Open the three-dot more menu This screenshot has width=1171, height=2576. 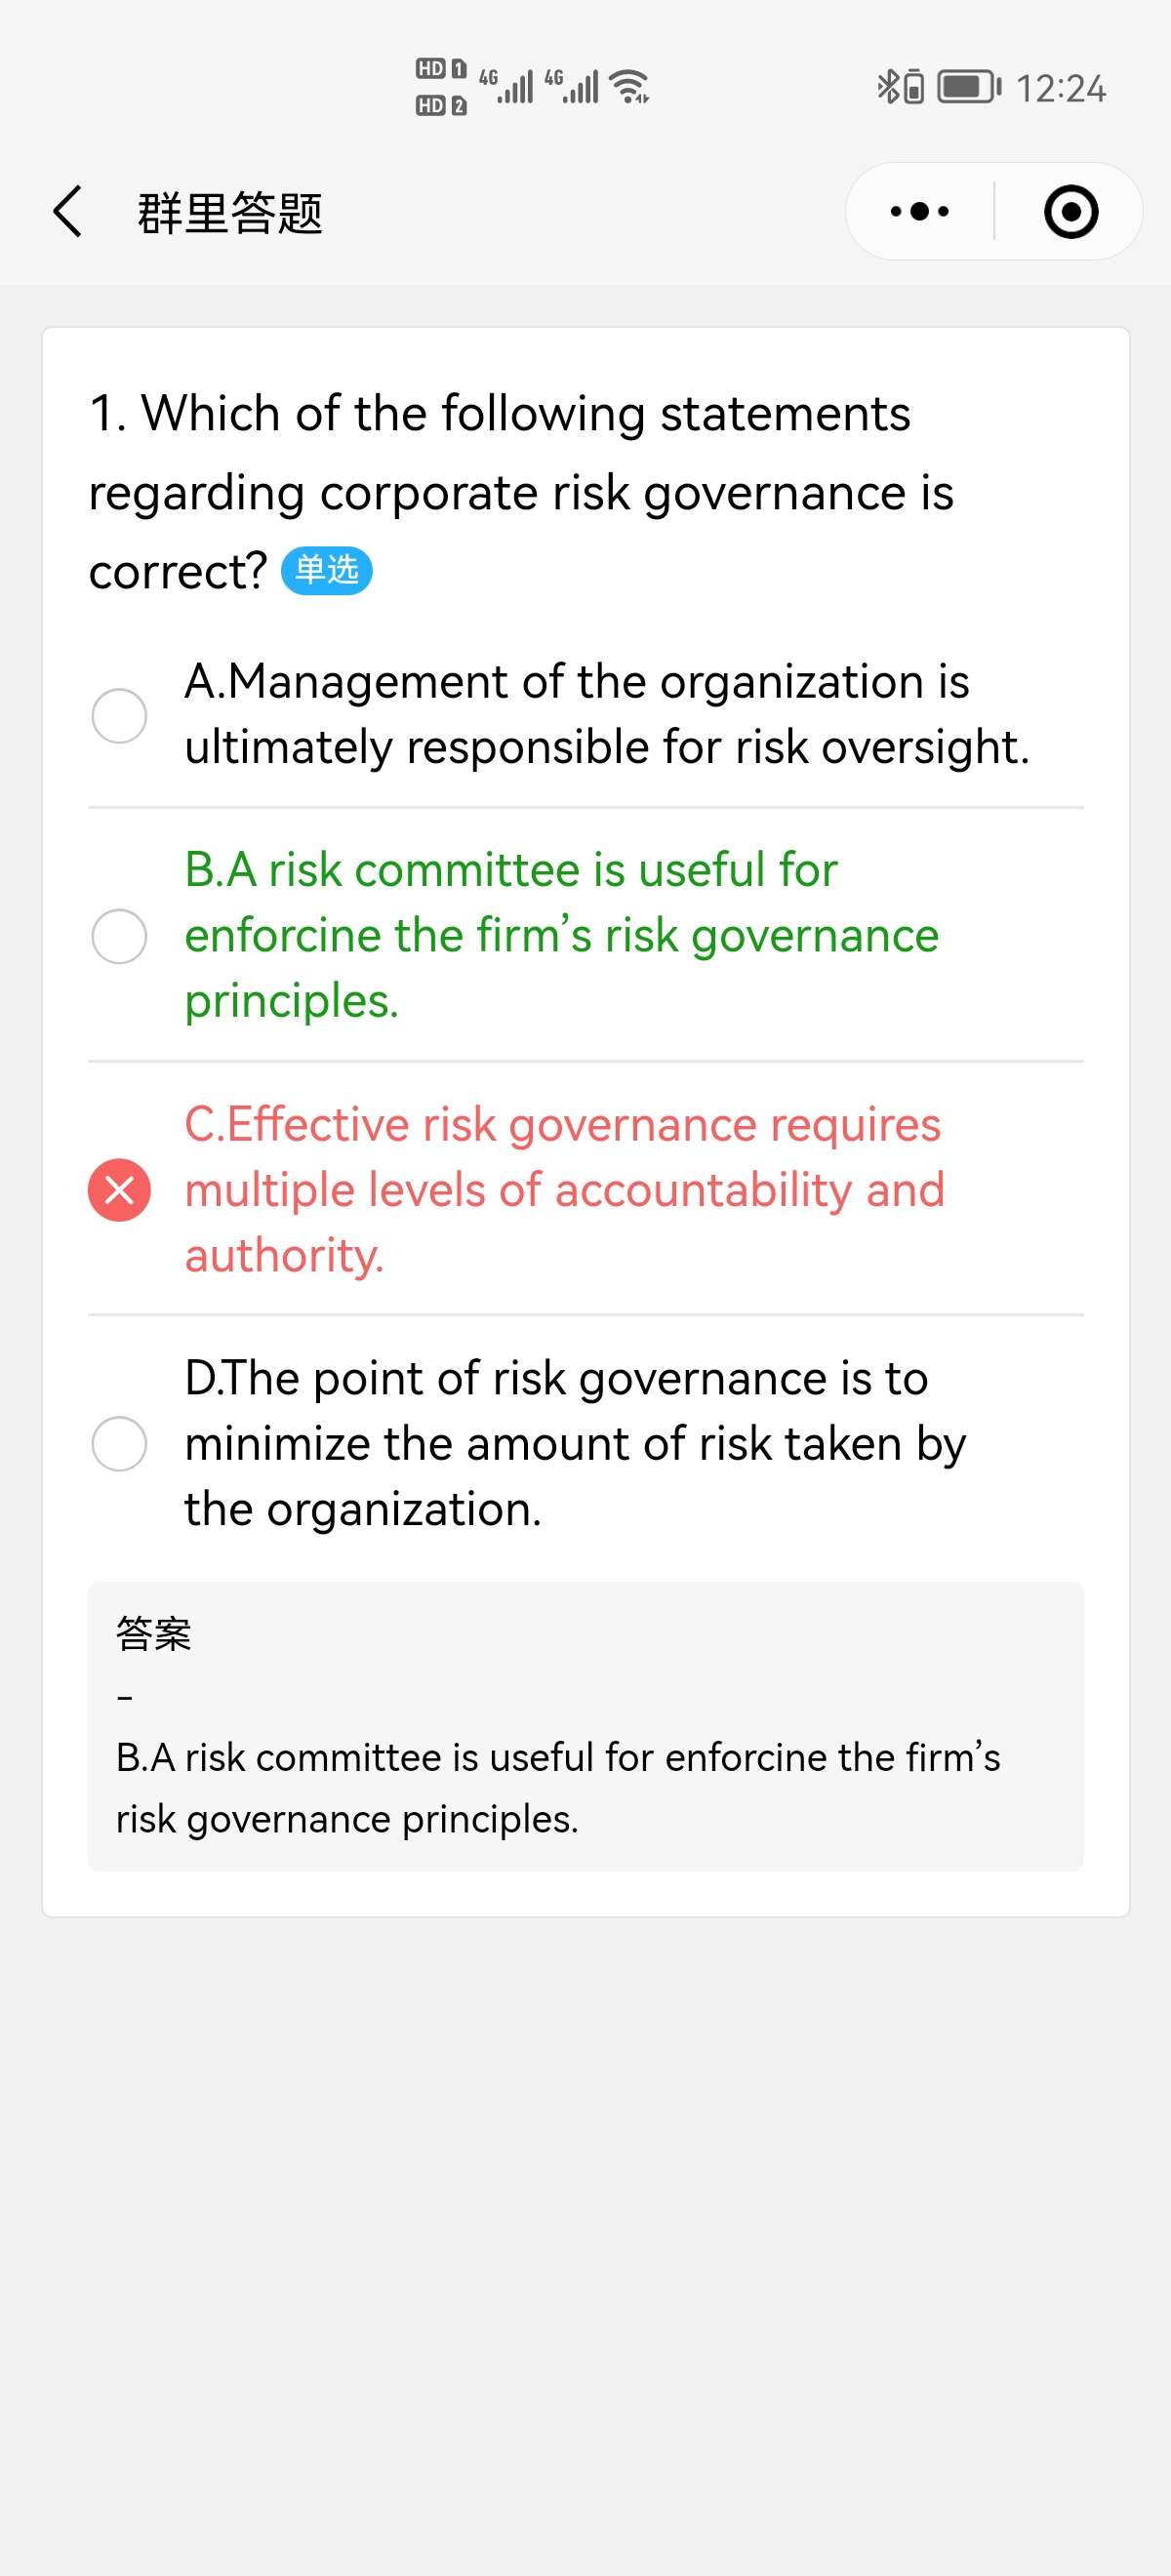click(919, 212)
